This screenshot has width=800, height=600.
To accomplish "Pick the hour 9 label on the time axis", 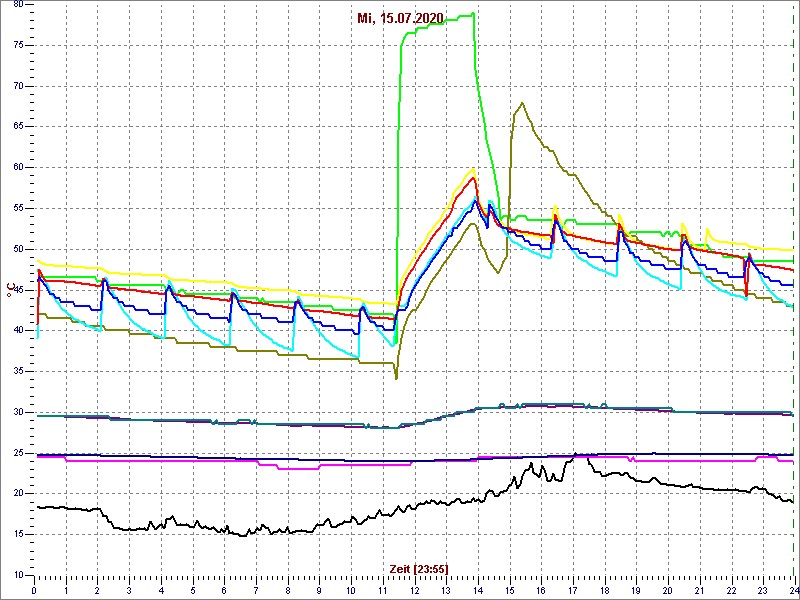I will 319,591.
